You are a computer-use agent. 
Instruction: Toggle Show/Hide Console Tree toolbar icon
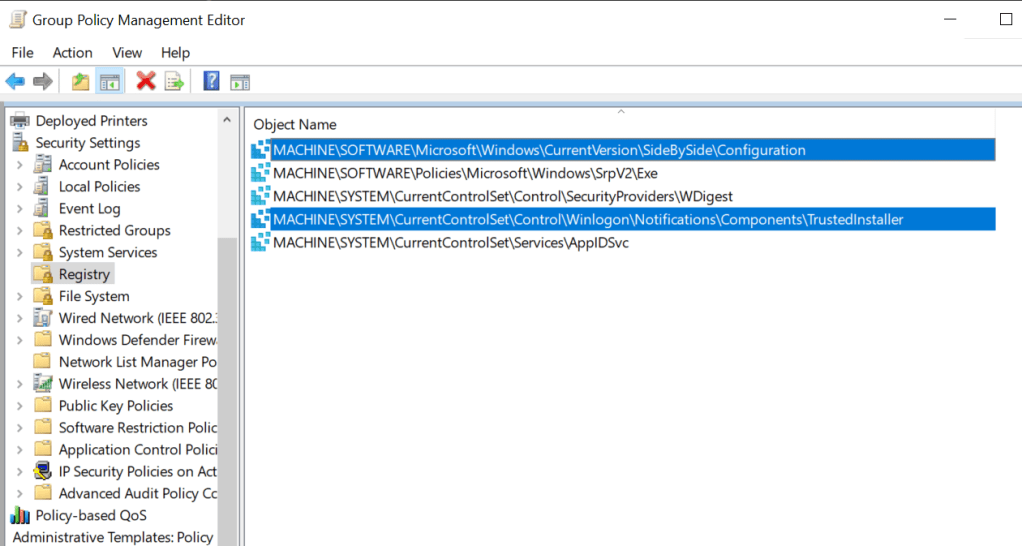(109, 82)
